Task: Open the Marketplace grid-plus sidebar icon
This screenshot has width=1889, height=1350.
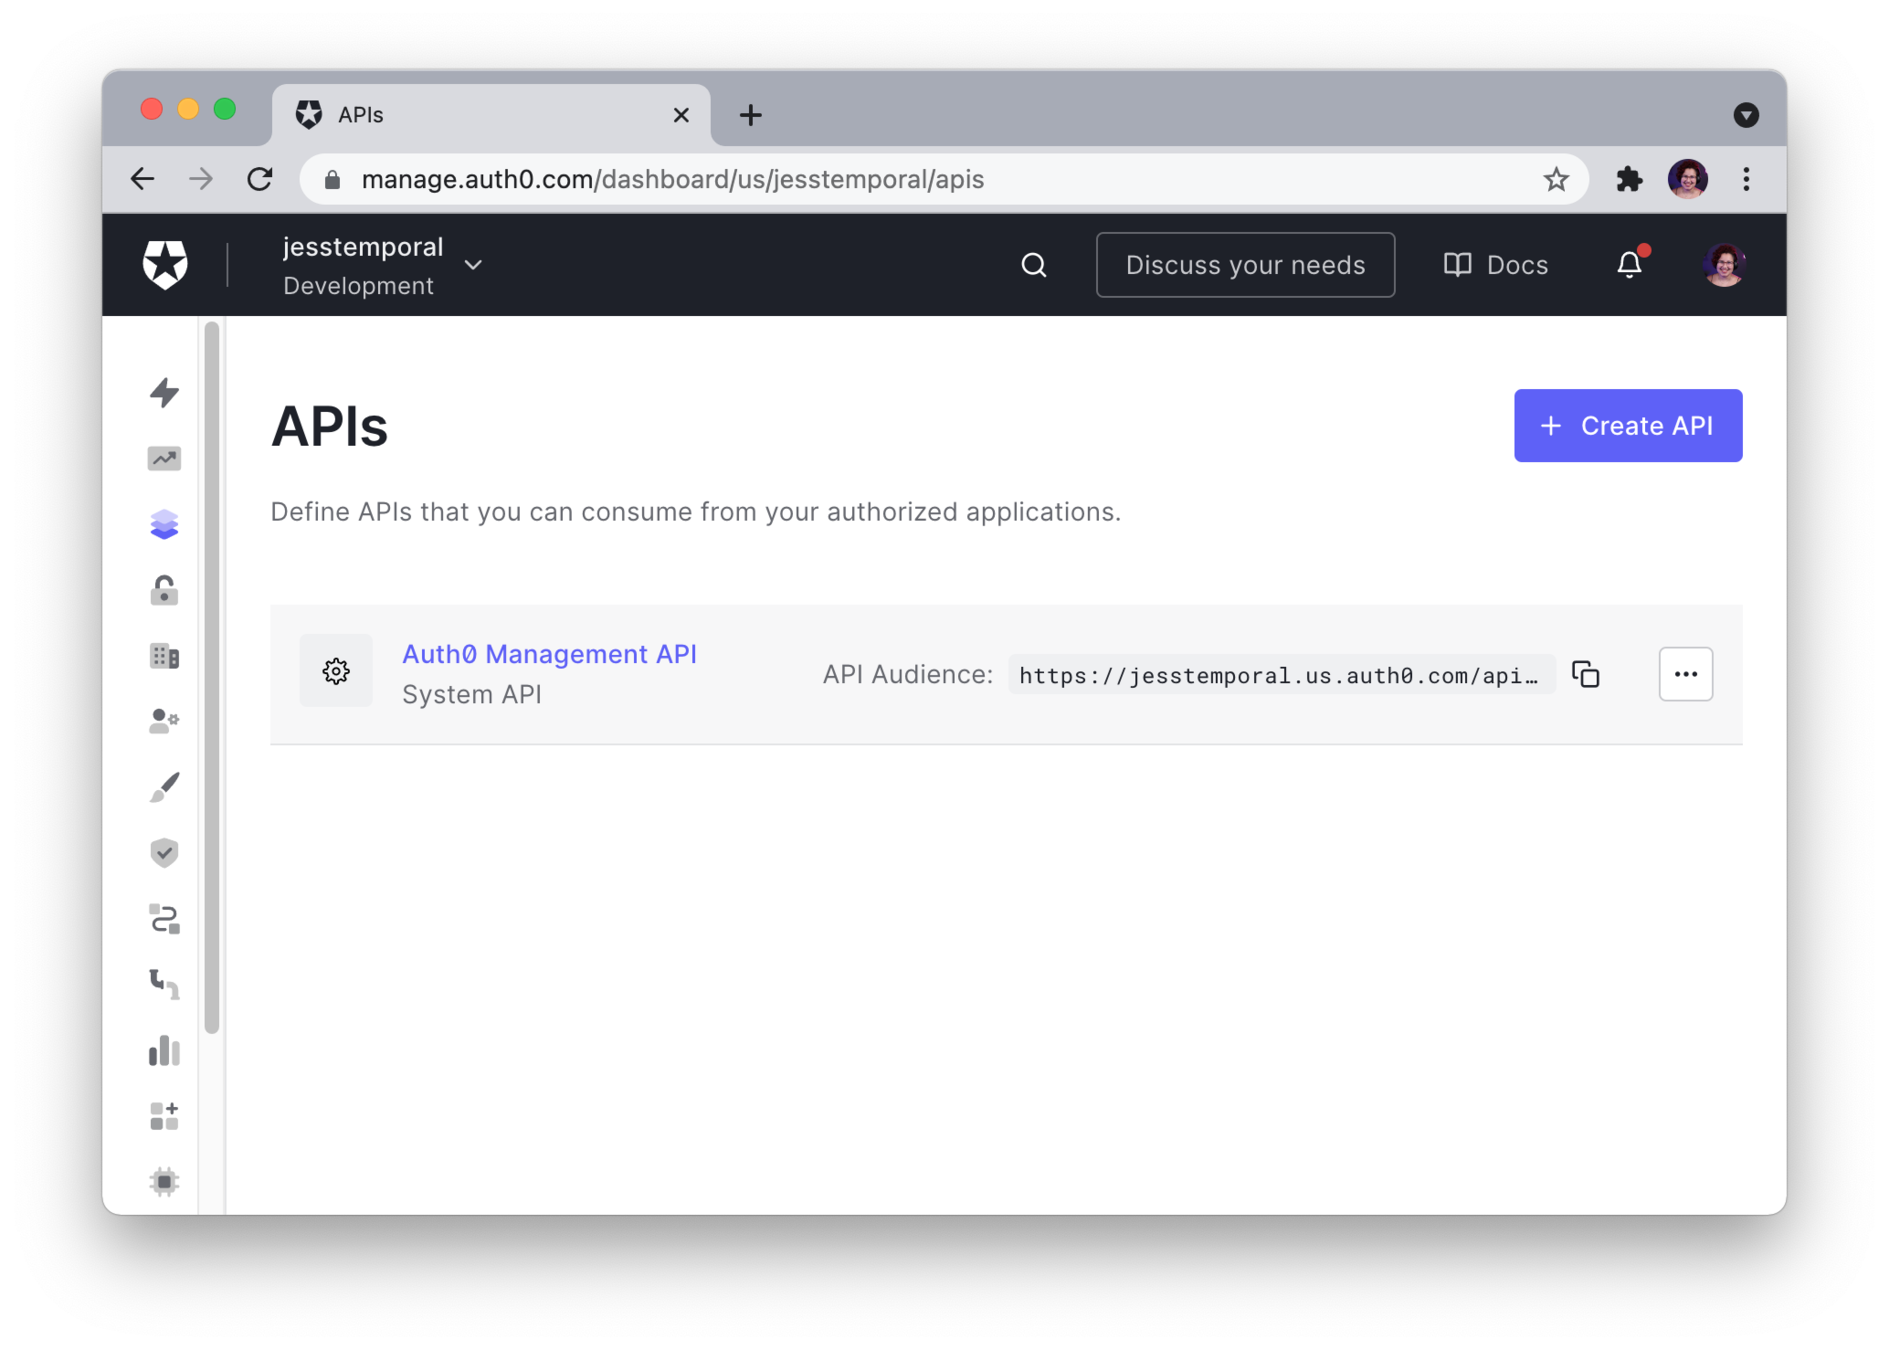Action: click(x=164, y=1116)
